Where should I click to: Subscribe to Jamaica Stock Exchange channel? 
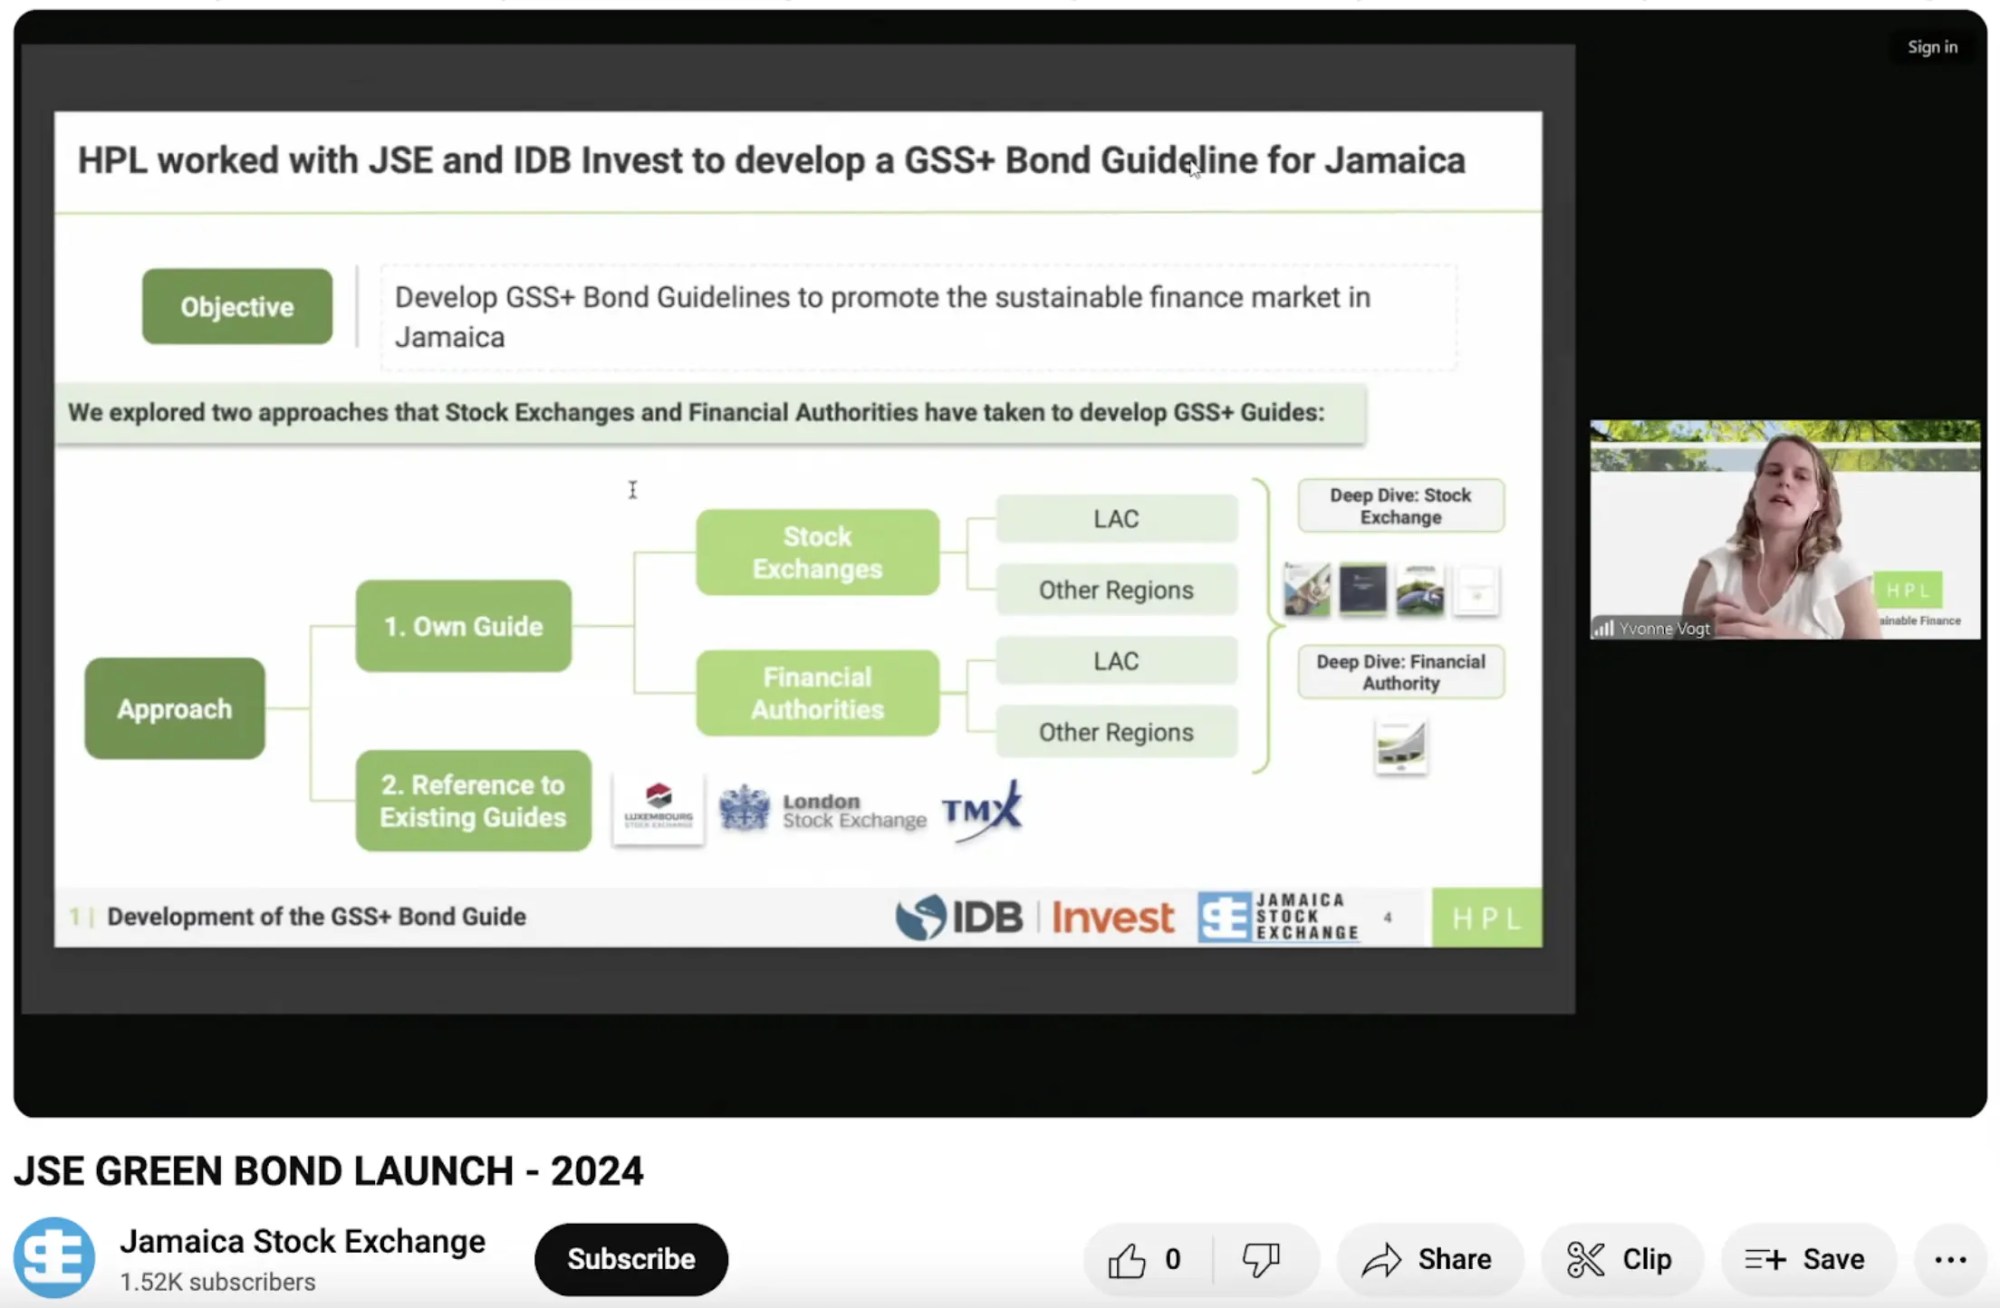click(x=631, y=1259)
